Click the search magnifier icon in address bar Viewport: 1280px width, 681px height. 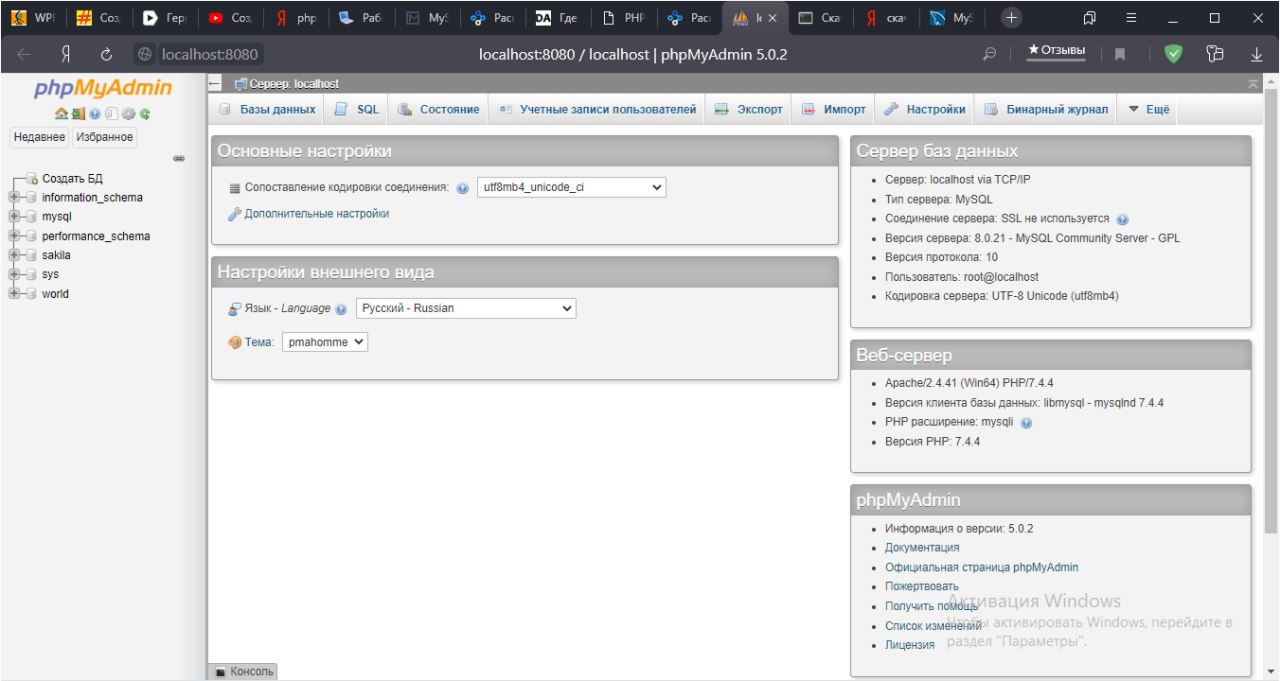(990, 55)
